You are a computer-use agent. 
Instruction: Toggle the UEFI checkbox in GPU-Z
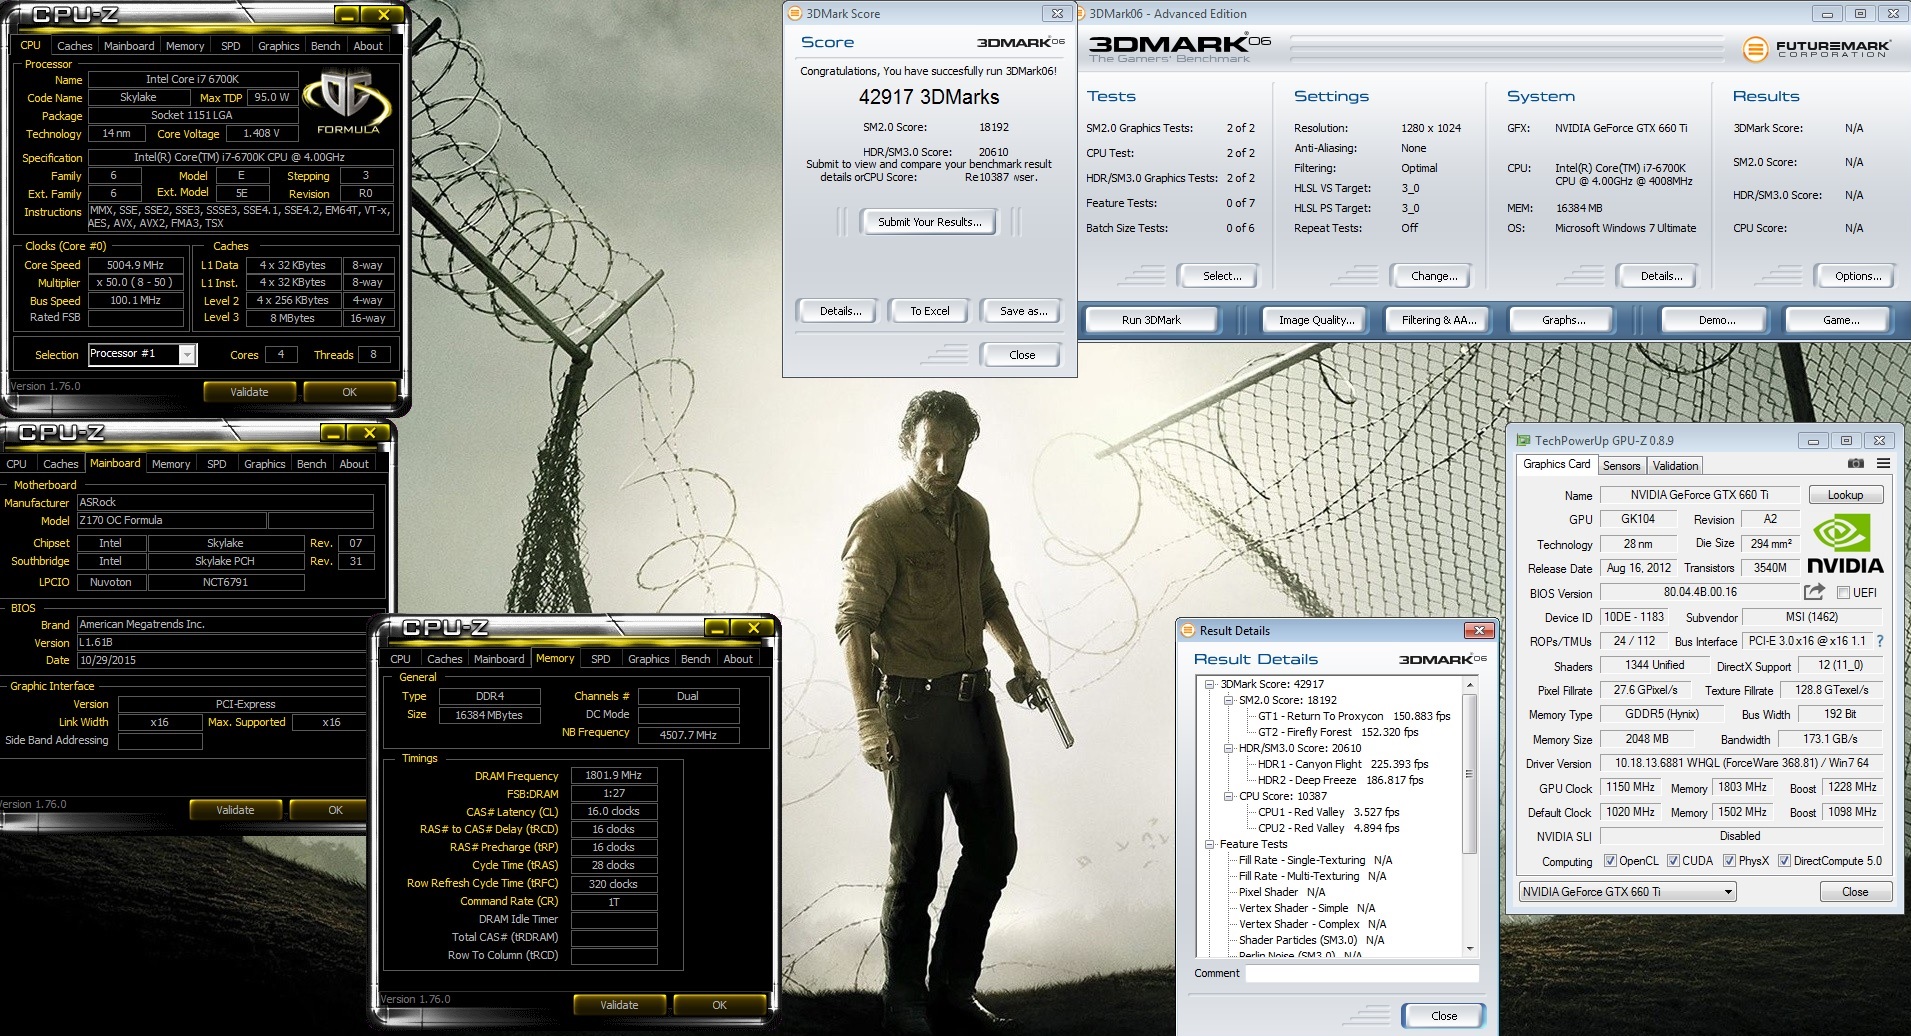click(1843, 593)
